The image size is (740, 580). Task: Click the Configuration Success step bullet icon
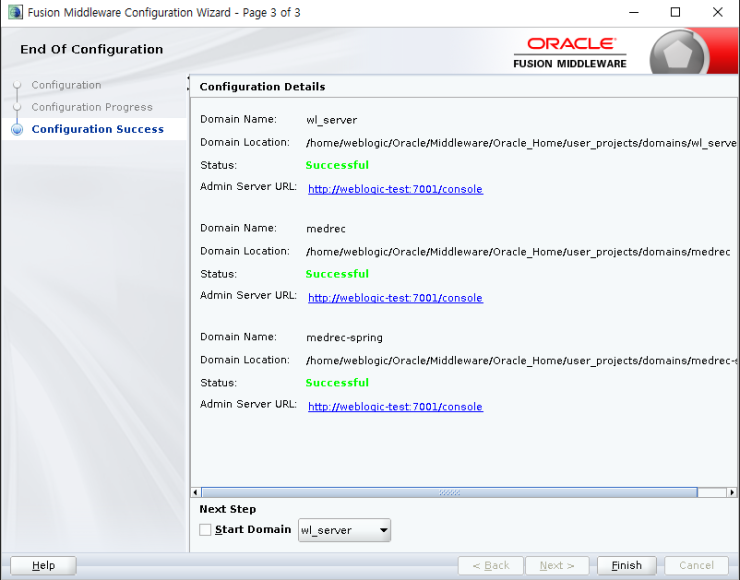pyautogui.click(x=17, y=129)
